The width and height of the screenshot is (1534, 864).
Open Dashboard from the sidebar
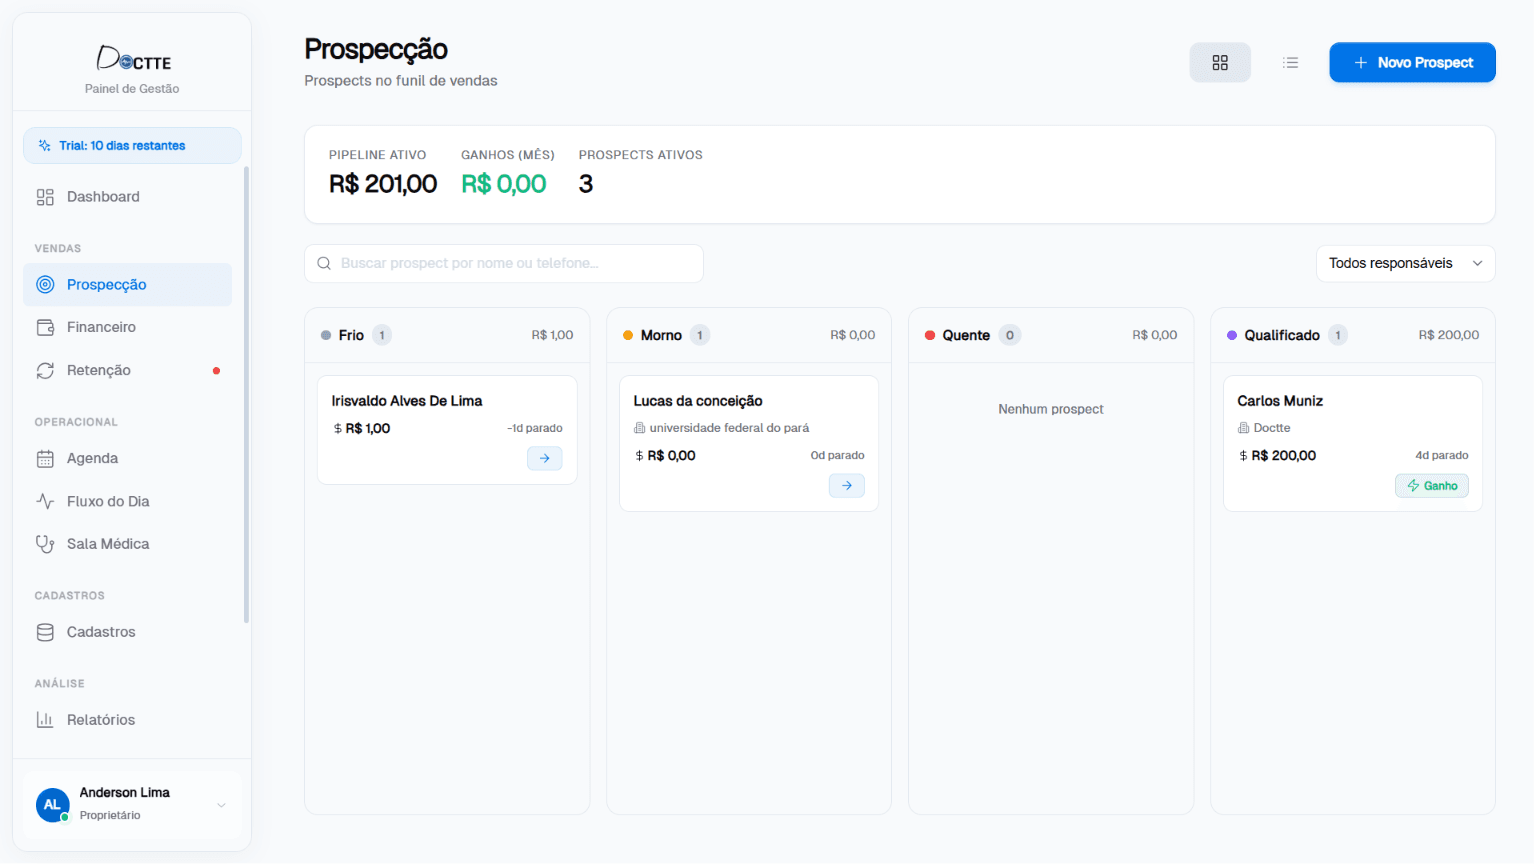(127, 197)
